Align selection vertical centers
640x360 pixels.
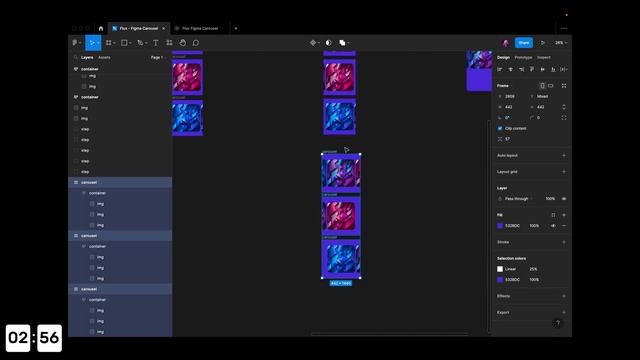(x=542, y=69)
